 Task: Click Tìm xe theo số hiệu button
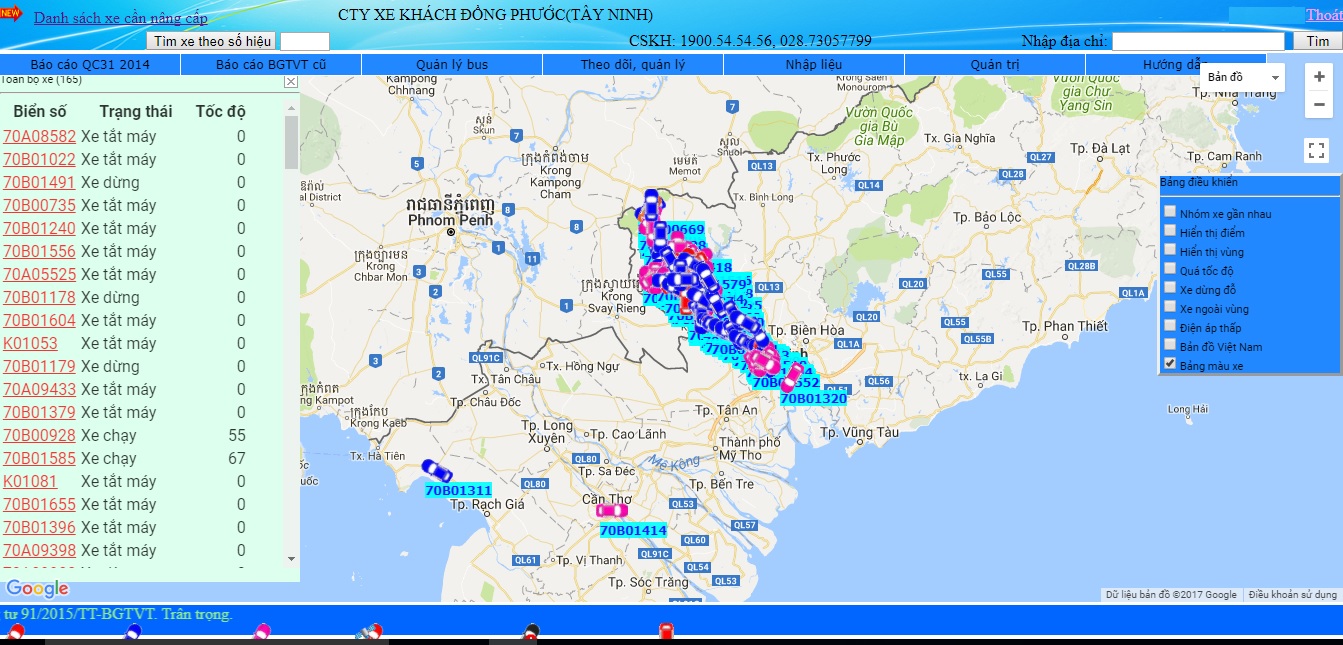pos(212,41)
